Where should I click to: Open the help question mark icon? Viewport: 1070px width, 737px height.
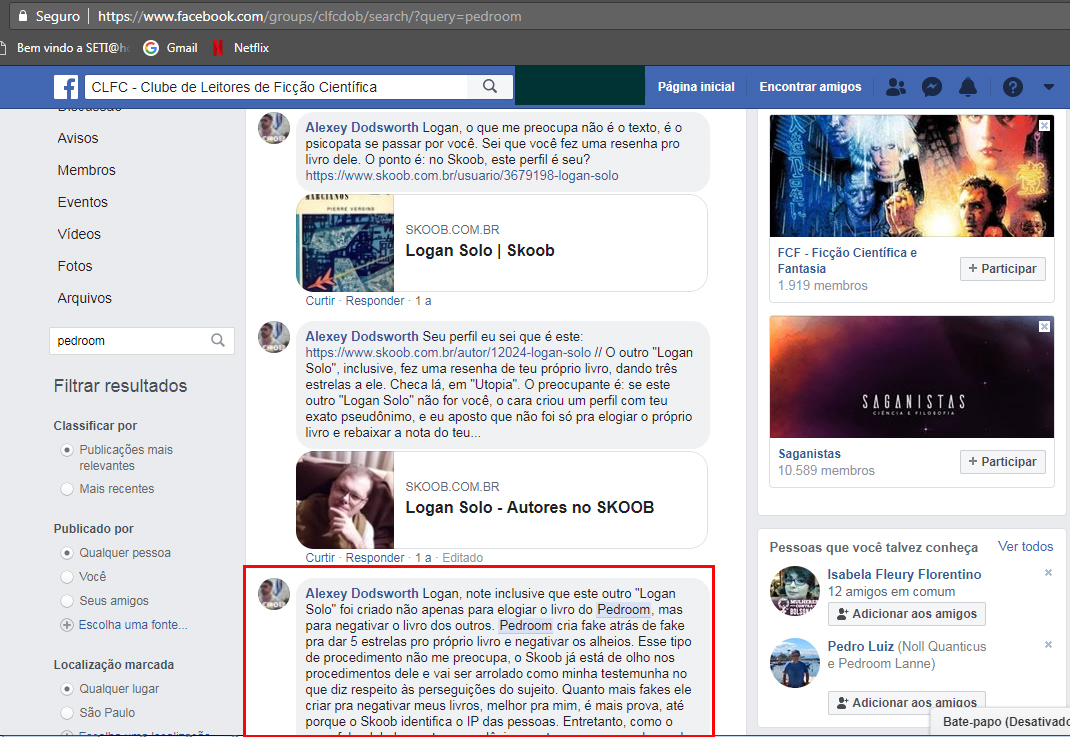[1013, 87]
